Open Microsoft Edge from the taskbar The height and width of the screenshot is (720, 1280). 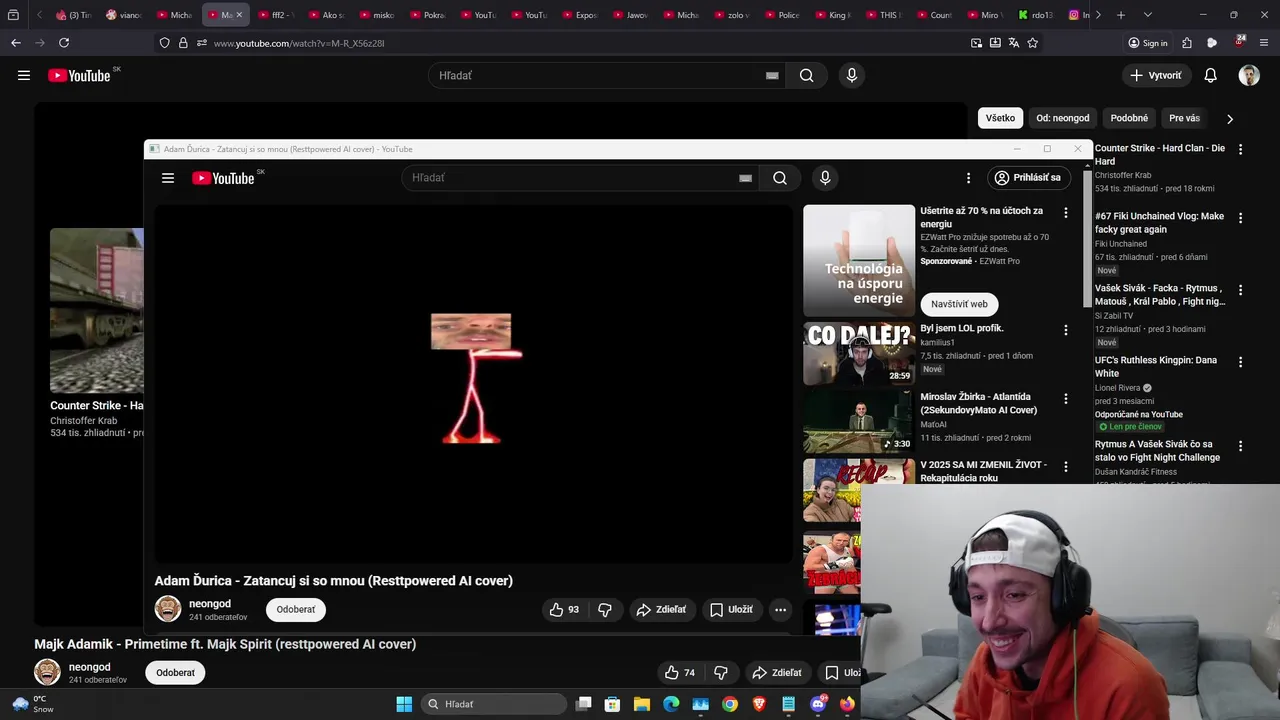coord(671,704)
